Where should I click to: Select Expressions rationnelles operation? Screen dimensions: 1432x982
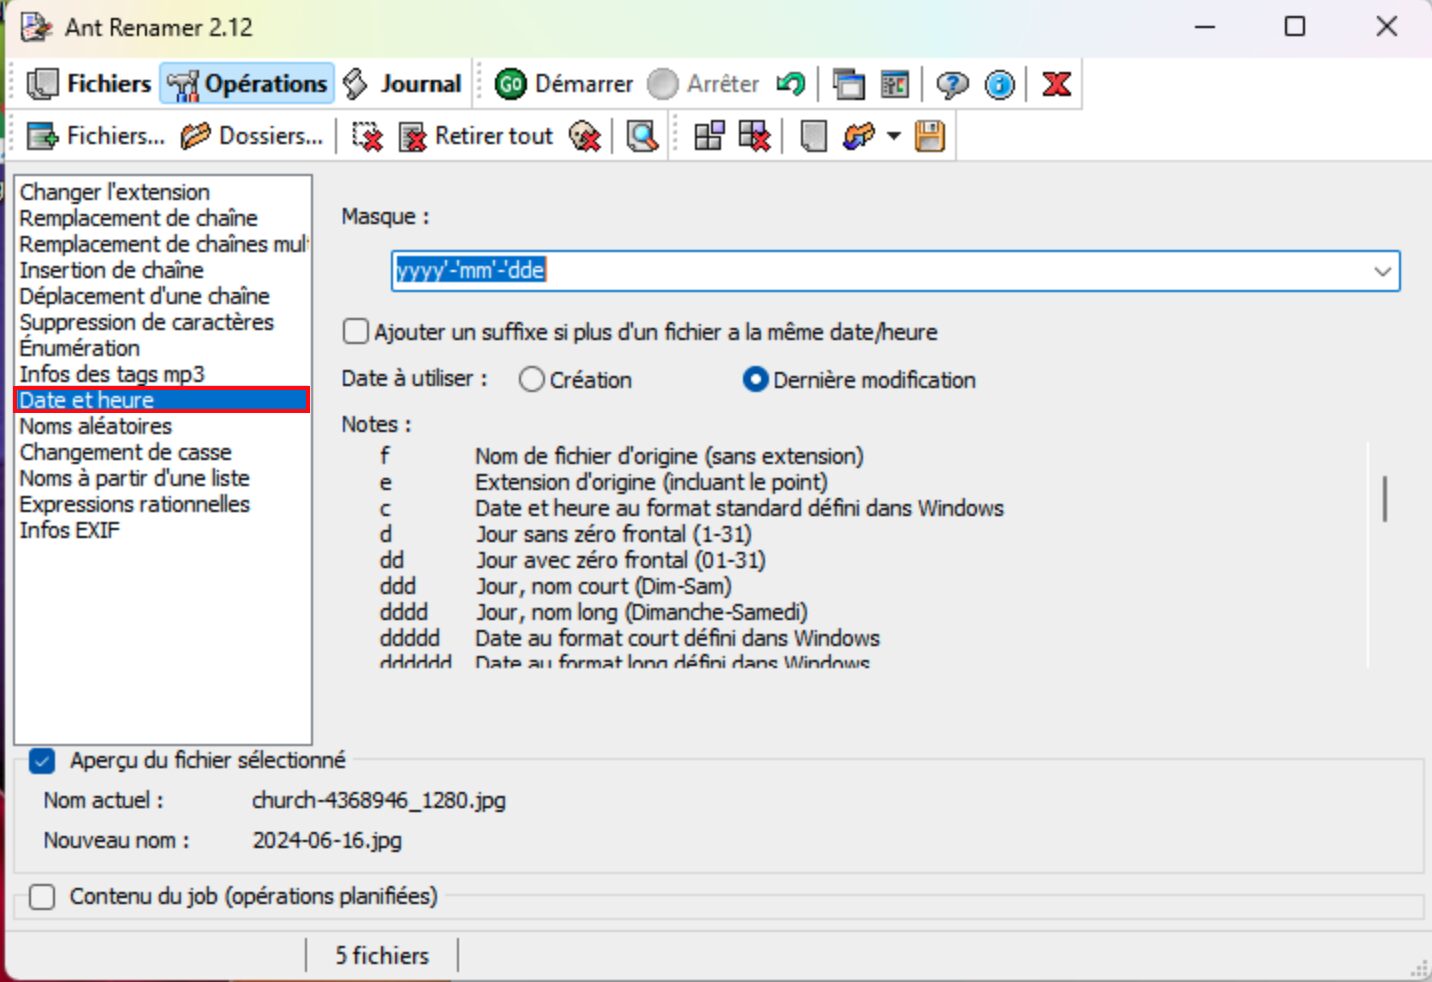pyautogui.click(x=134, y=504)
